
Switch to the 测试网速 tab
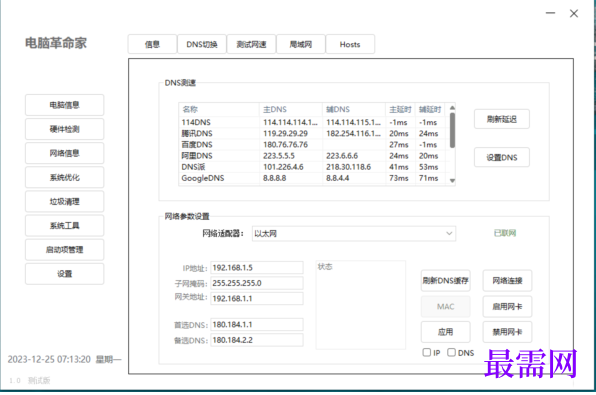click(x=251, y=44)
